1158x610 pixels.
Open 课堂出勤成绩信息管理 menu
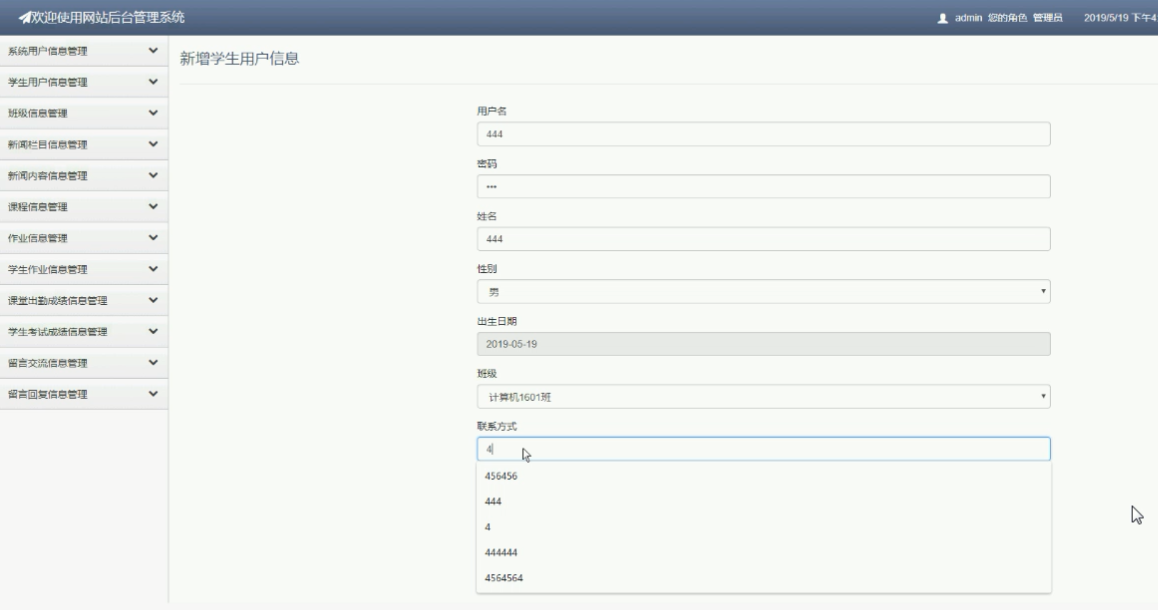point(83,300)
